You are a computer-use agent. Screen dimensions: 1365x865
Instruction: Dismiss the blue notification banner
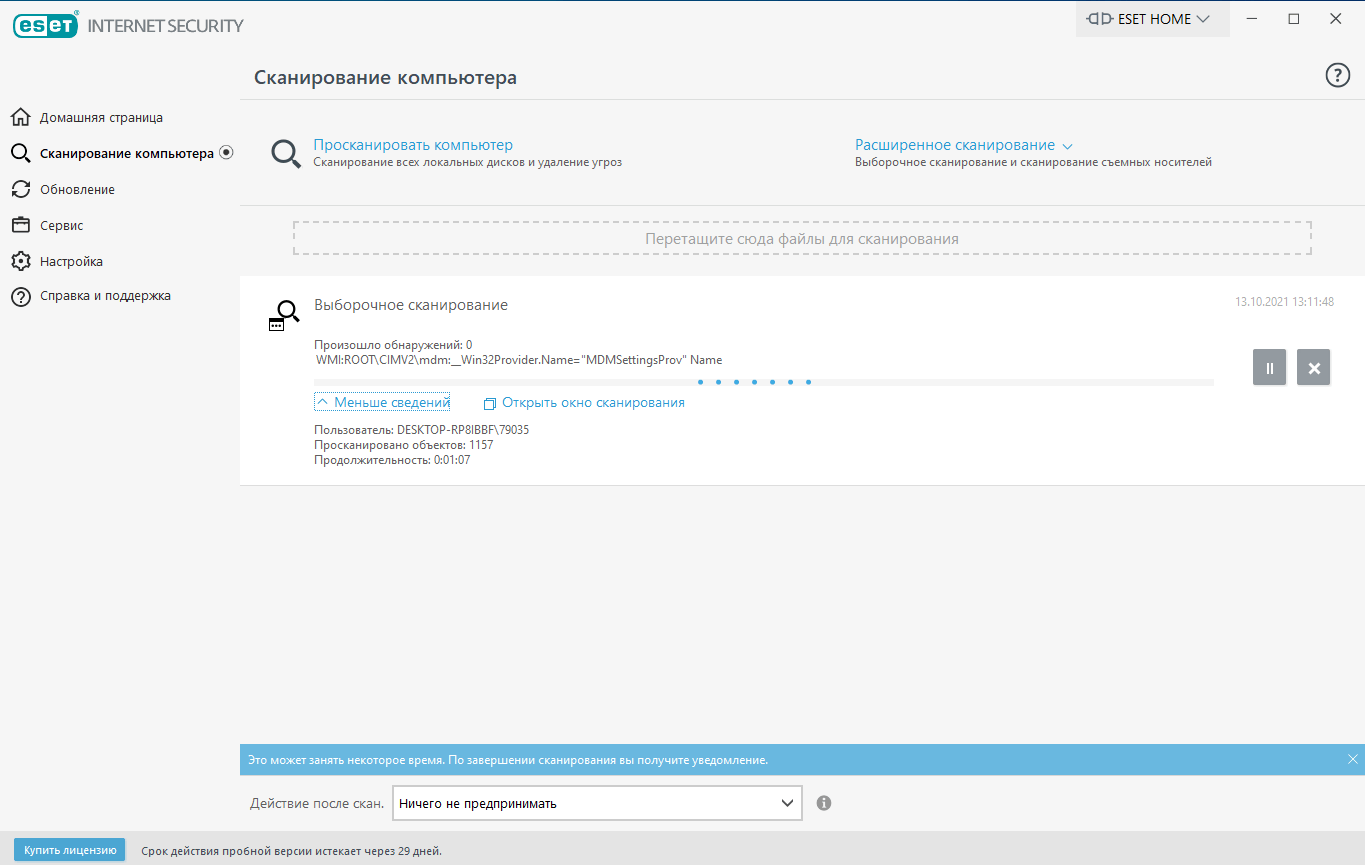pos(1352,759)
